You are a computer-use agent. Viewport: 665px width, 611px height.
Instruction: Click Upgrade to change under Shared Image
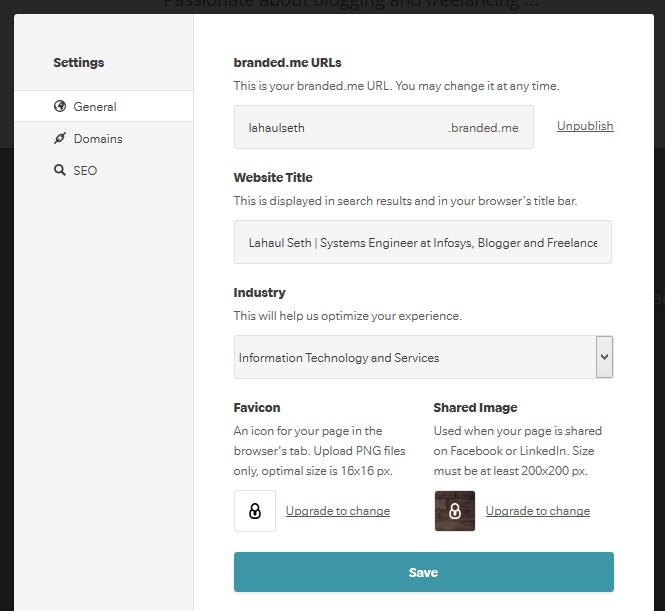coord(538,511)
